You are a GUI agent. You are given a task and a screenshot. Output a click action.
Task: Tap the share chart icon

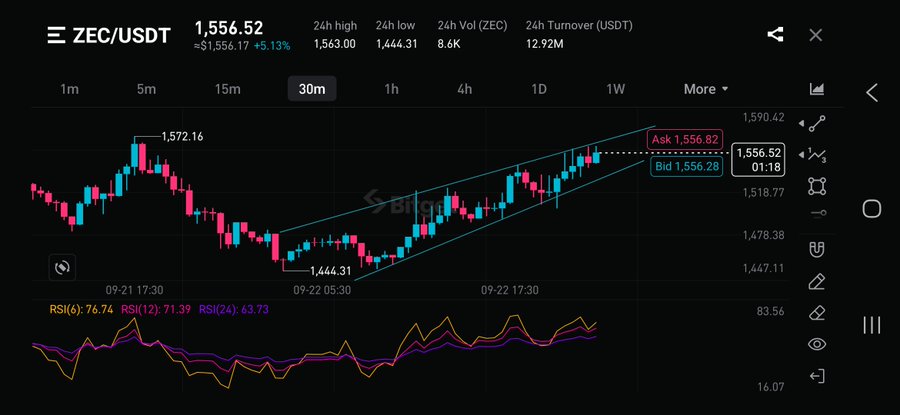pyautogui.click(x=775, y=34)
